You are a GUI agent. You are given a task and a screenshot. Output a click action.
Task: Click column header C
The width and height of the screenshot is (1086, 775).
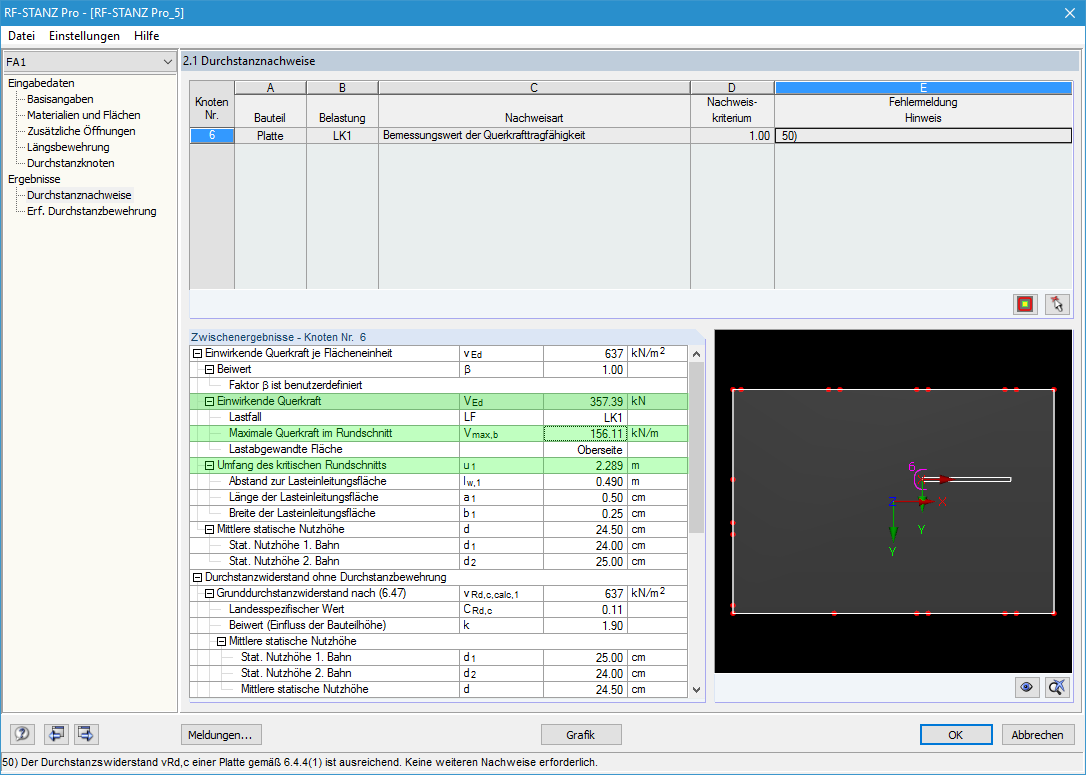pyautogui.click(x=534, y=87)
